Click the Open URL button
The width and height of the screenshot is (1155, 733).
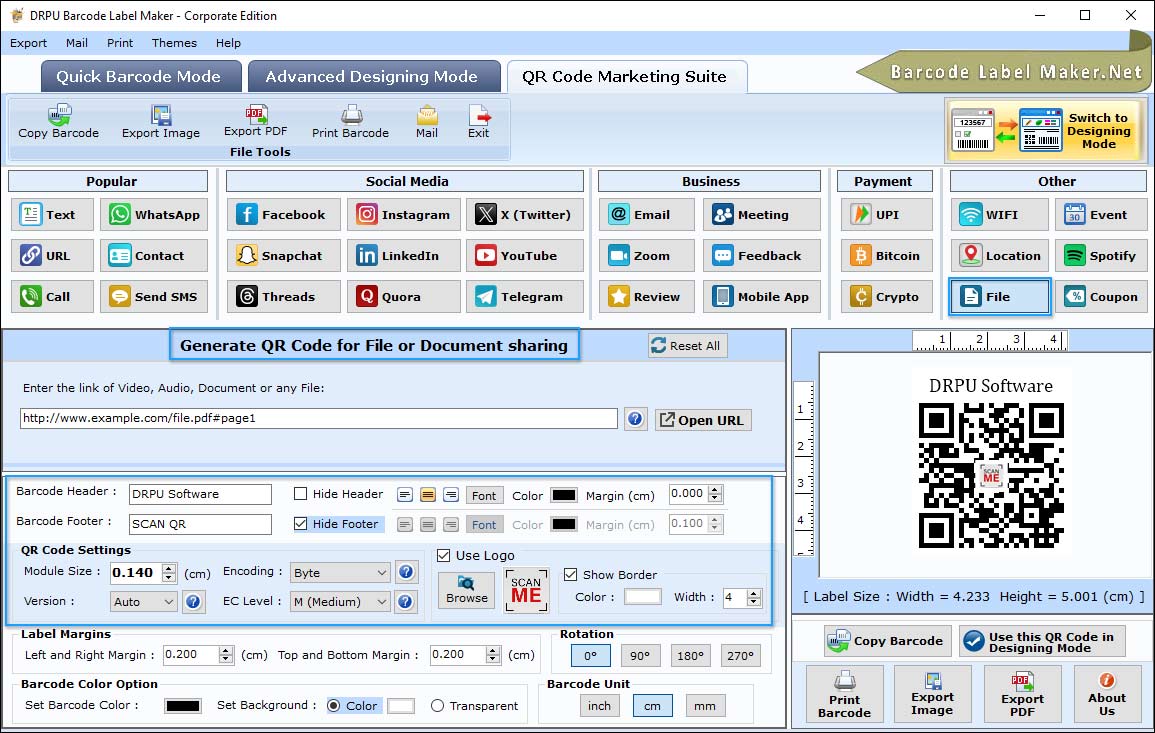click(x=703, y=420)
